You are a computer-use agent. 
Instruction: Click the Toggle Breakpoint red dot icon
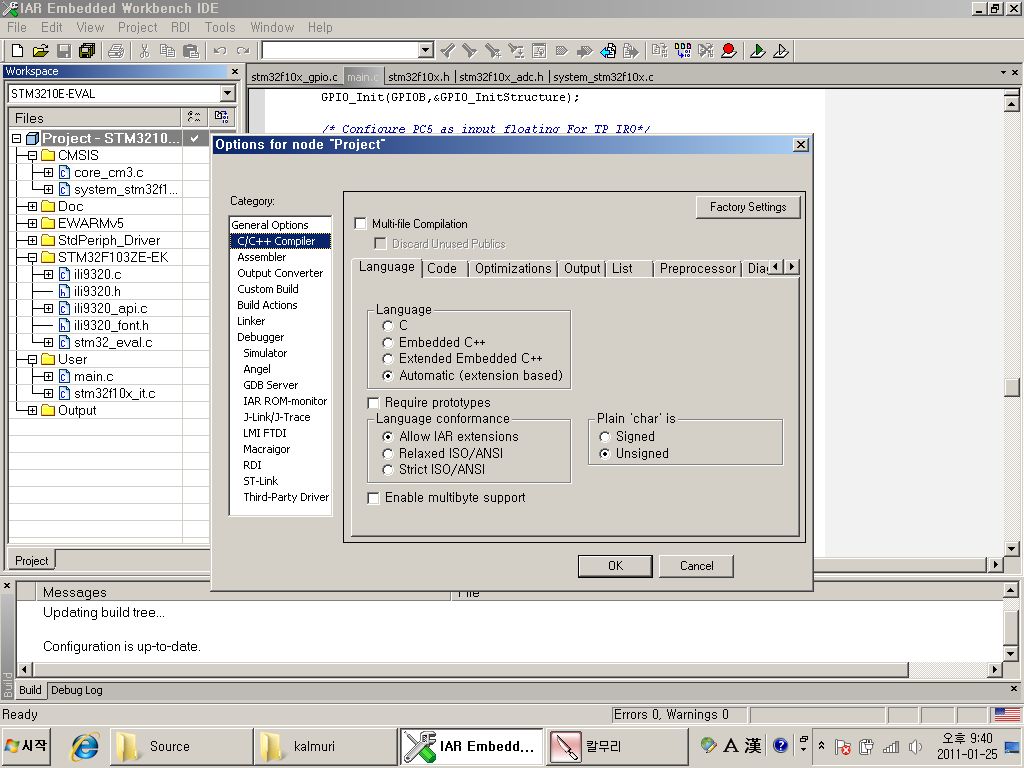pyautogui.click(x=729, y=50)
